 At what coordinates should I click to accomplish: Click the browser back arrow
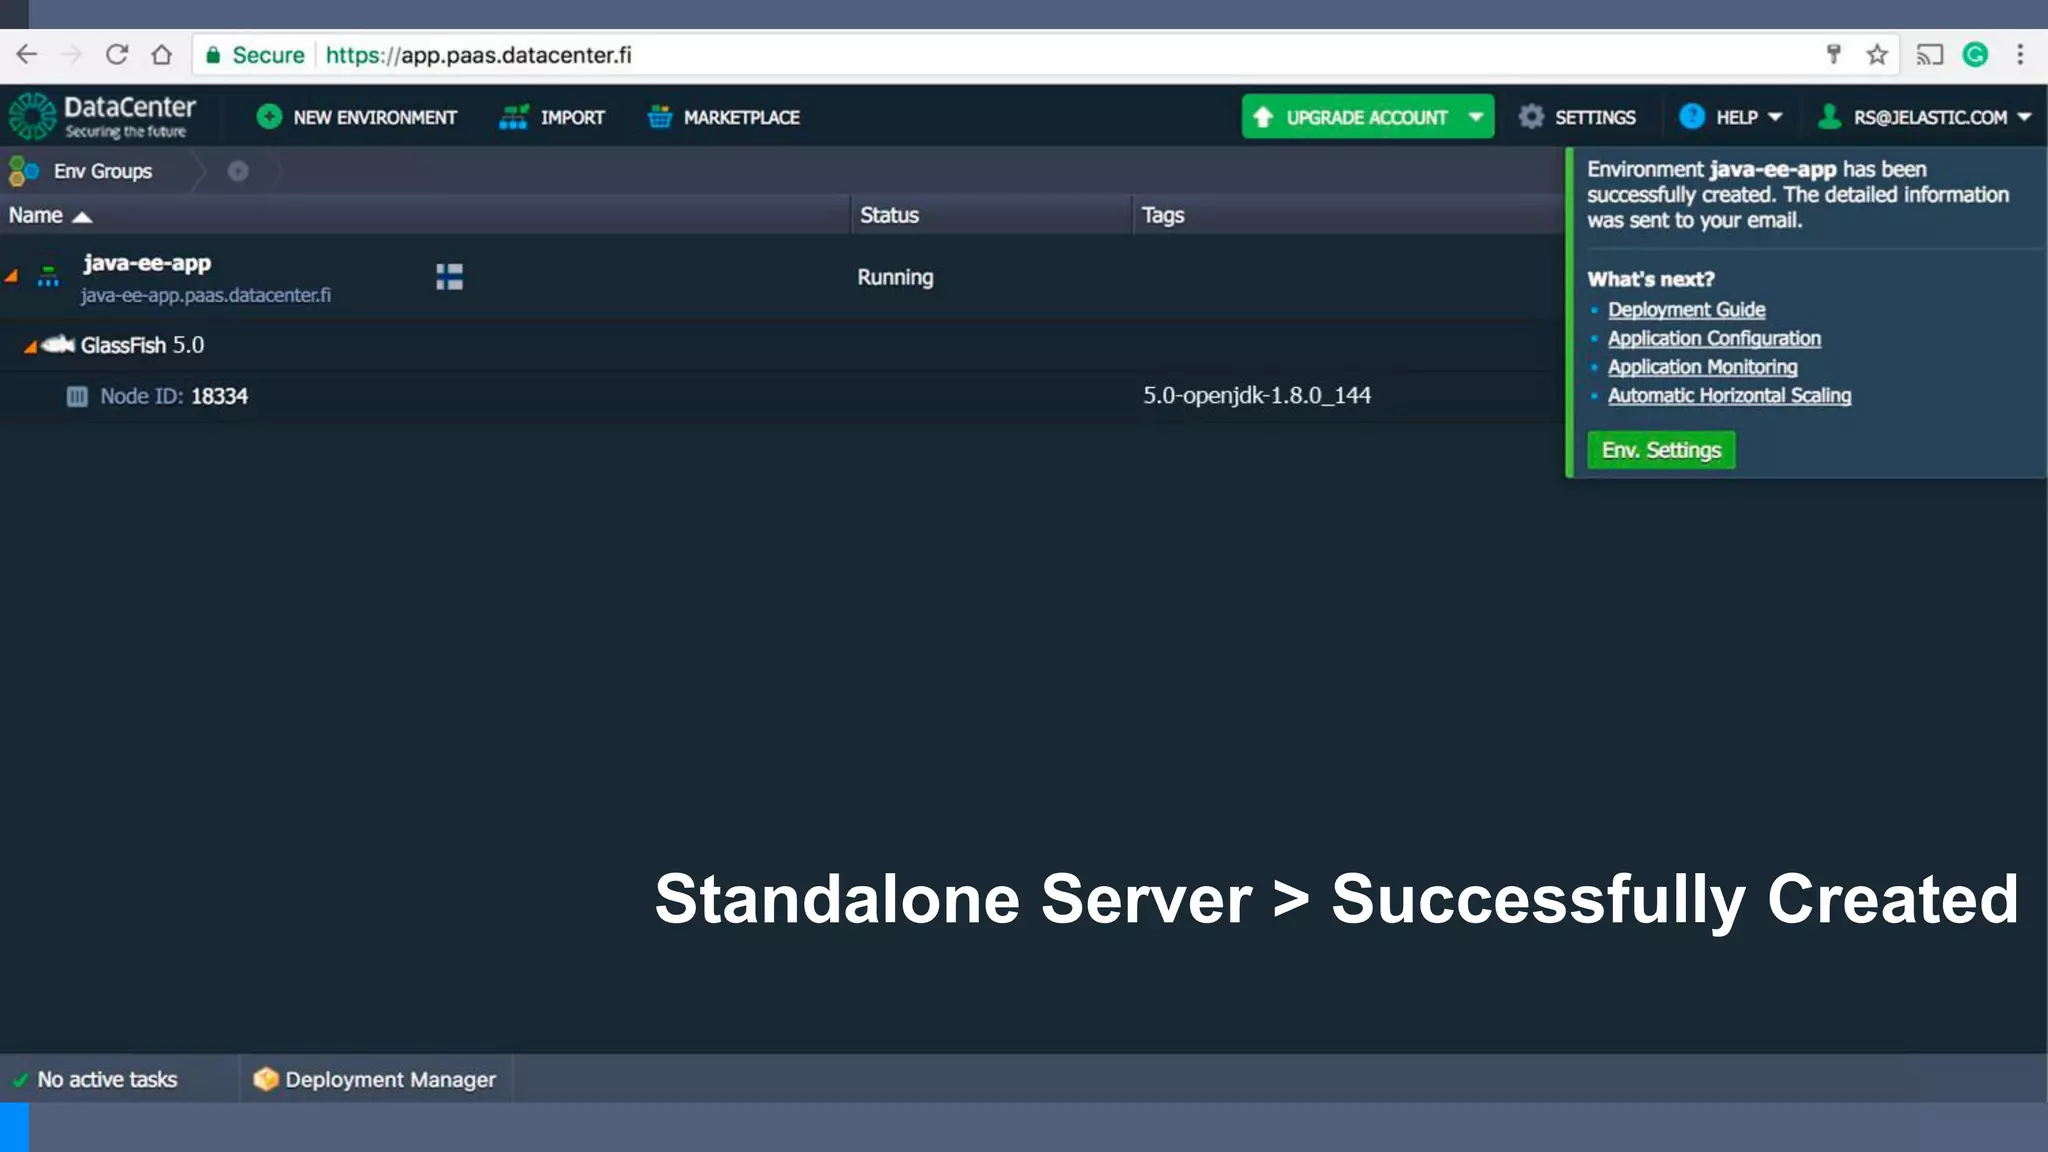point(27,55)
